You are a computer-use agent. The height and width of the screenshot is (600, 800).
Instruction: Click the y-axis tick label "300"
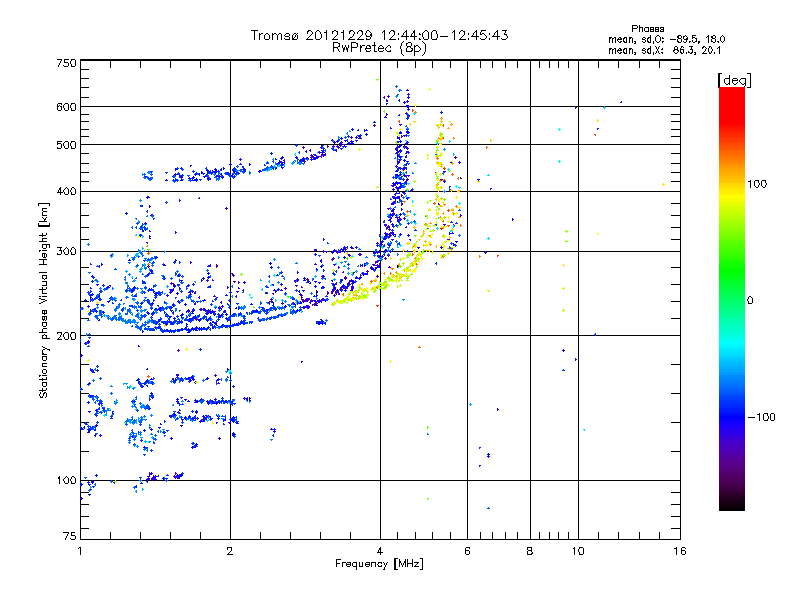coord(66,251)
